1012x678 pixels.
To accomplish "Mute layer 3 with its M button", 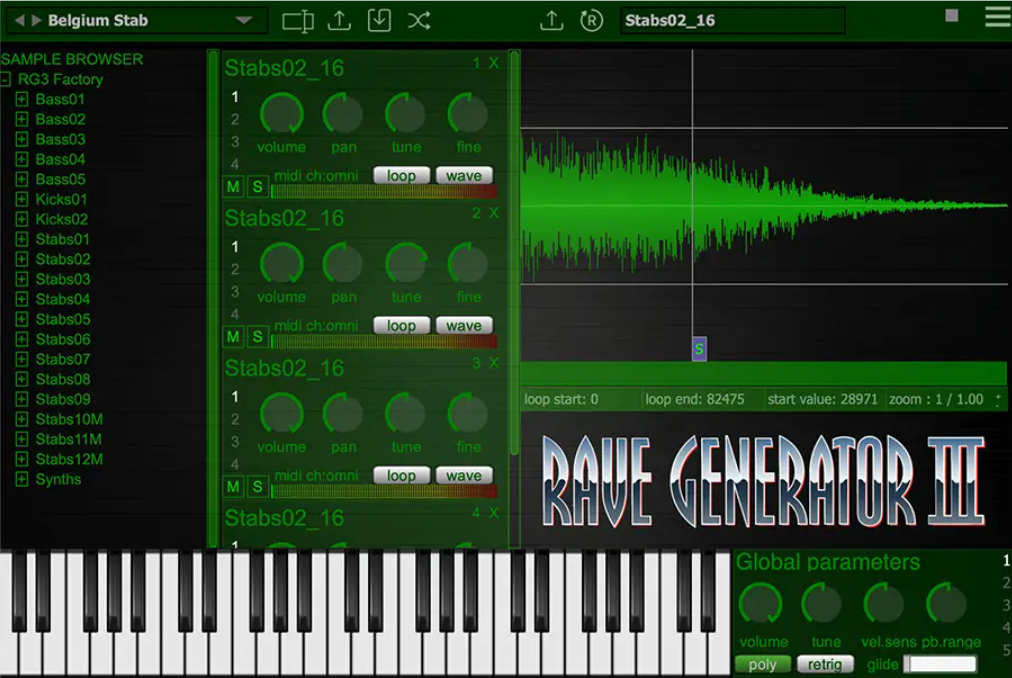I will [x=233, y=486].
